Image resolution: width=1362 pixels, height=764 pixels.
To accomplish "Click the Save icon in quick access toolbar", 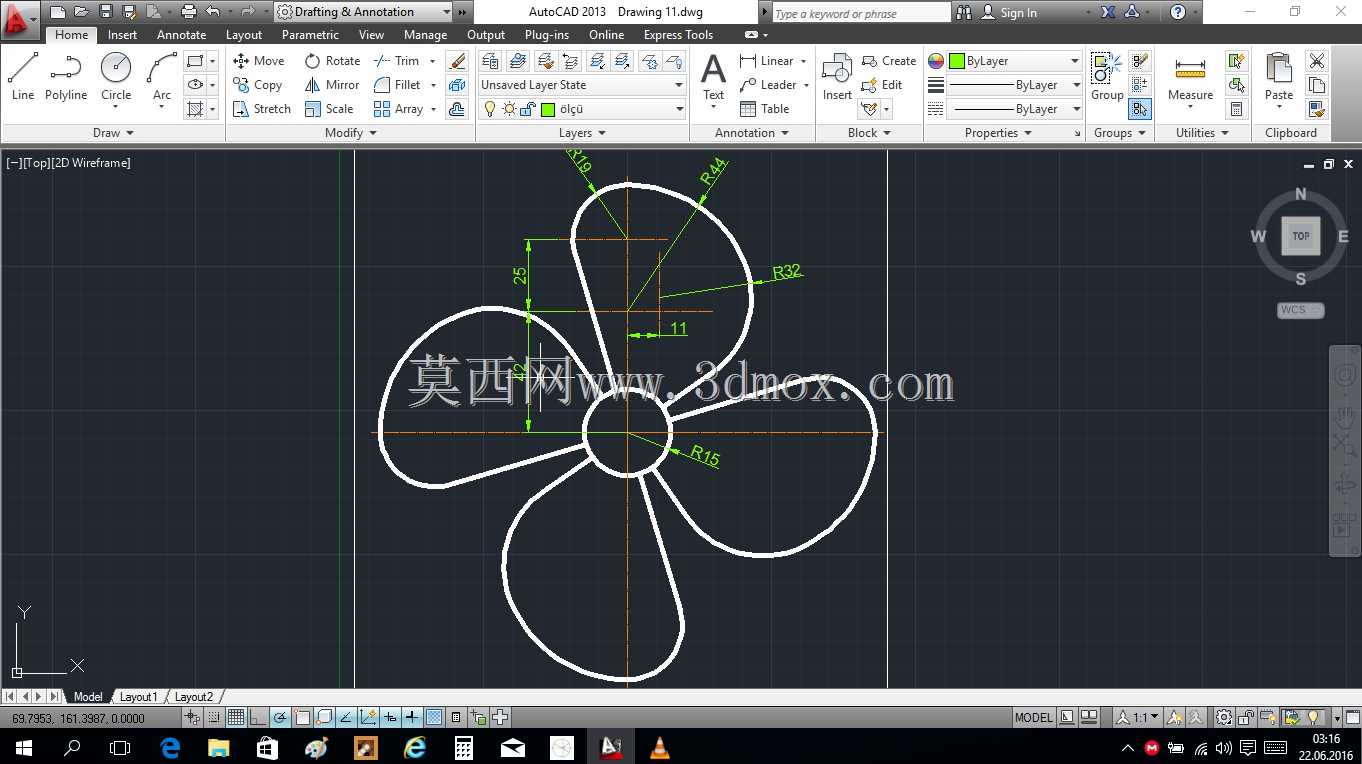I will pos(105,12).
